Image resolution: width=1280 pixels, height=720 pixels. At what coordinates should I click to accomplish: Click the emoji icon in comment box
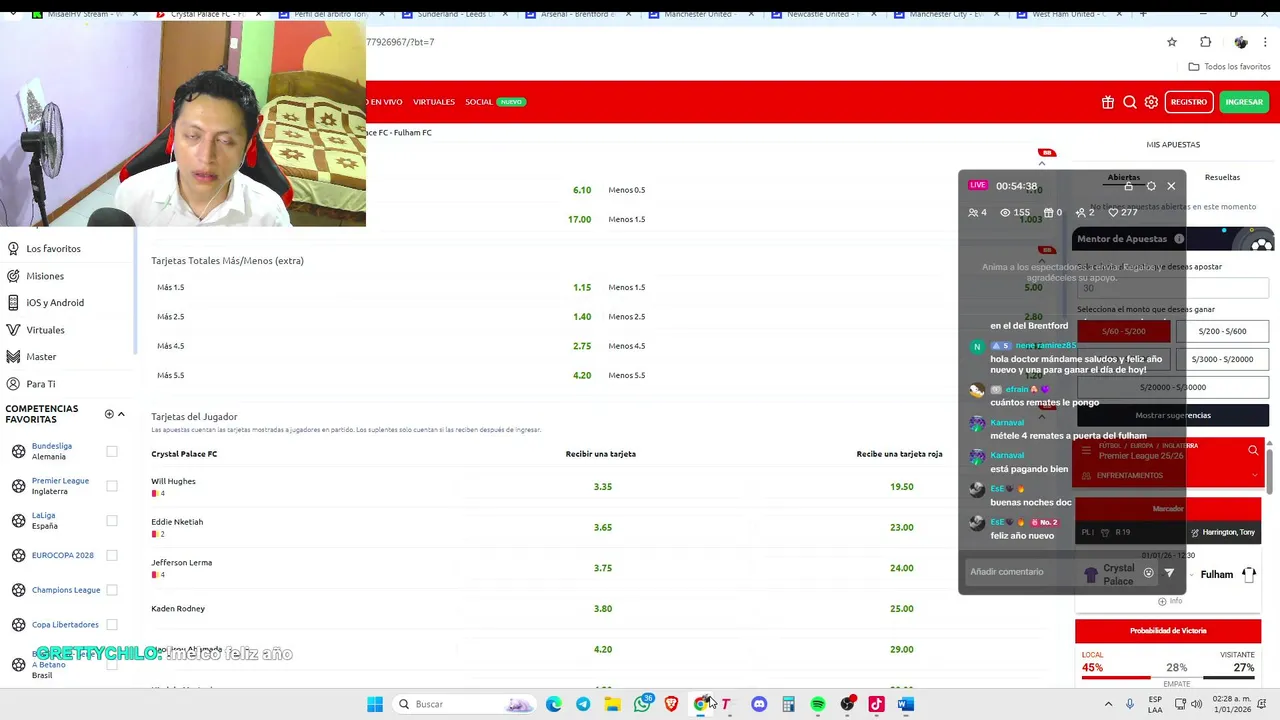1148,573
